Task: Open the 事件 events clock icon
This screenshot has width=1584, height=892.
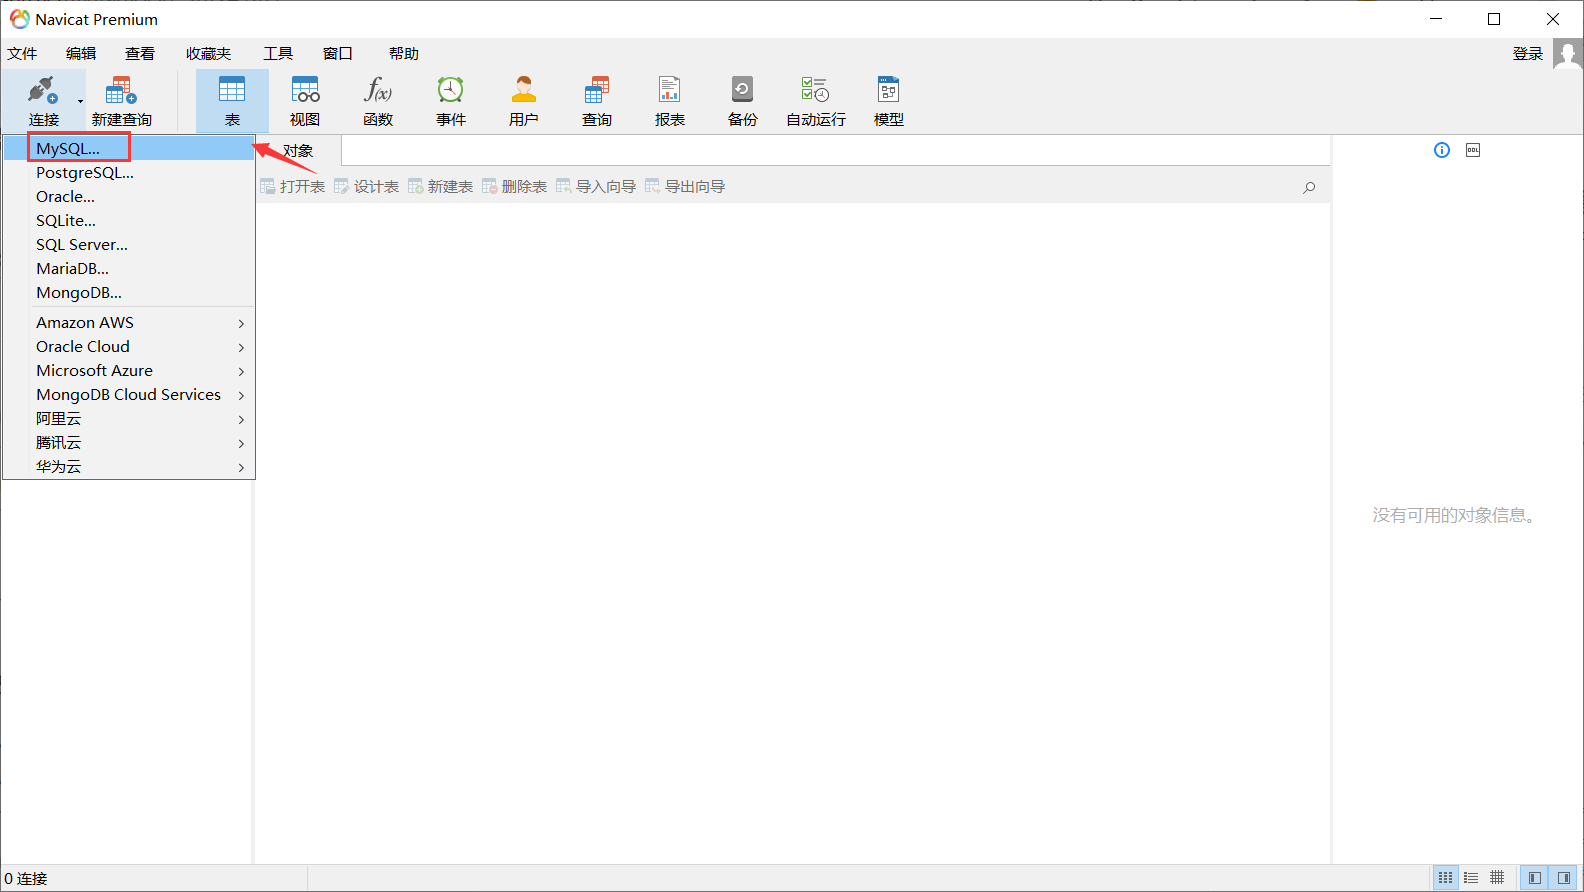Action: pos(451,90)
